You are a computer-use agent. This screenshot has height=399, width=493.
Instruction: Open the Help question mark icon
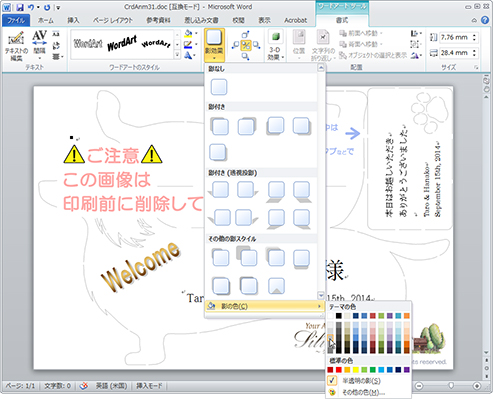(x=485, y=20)
